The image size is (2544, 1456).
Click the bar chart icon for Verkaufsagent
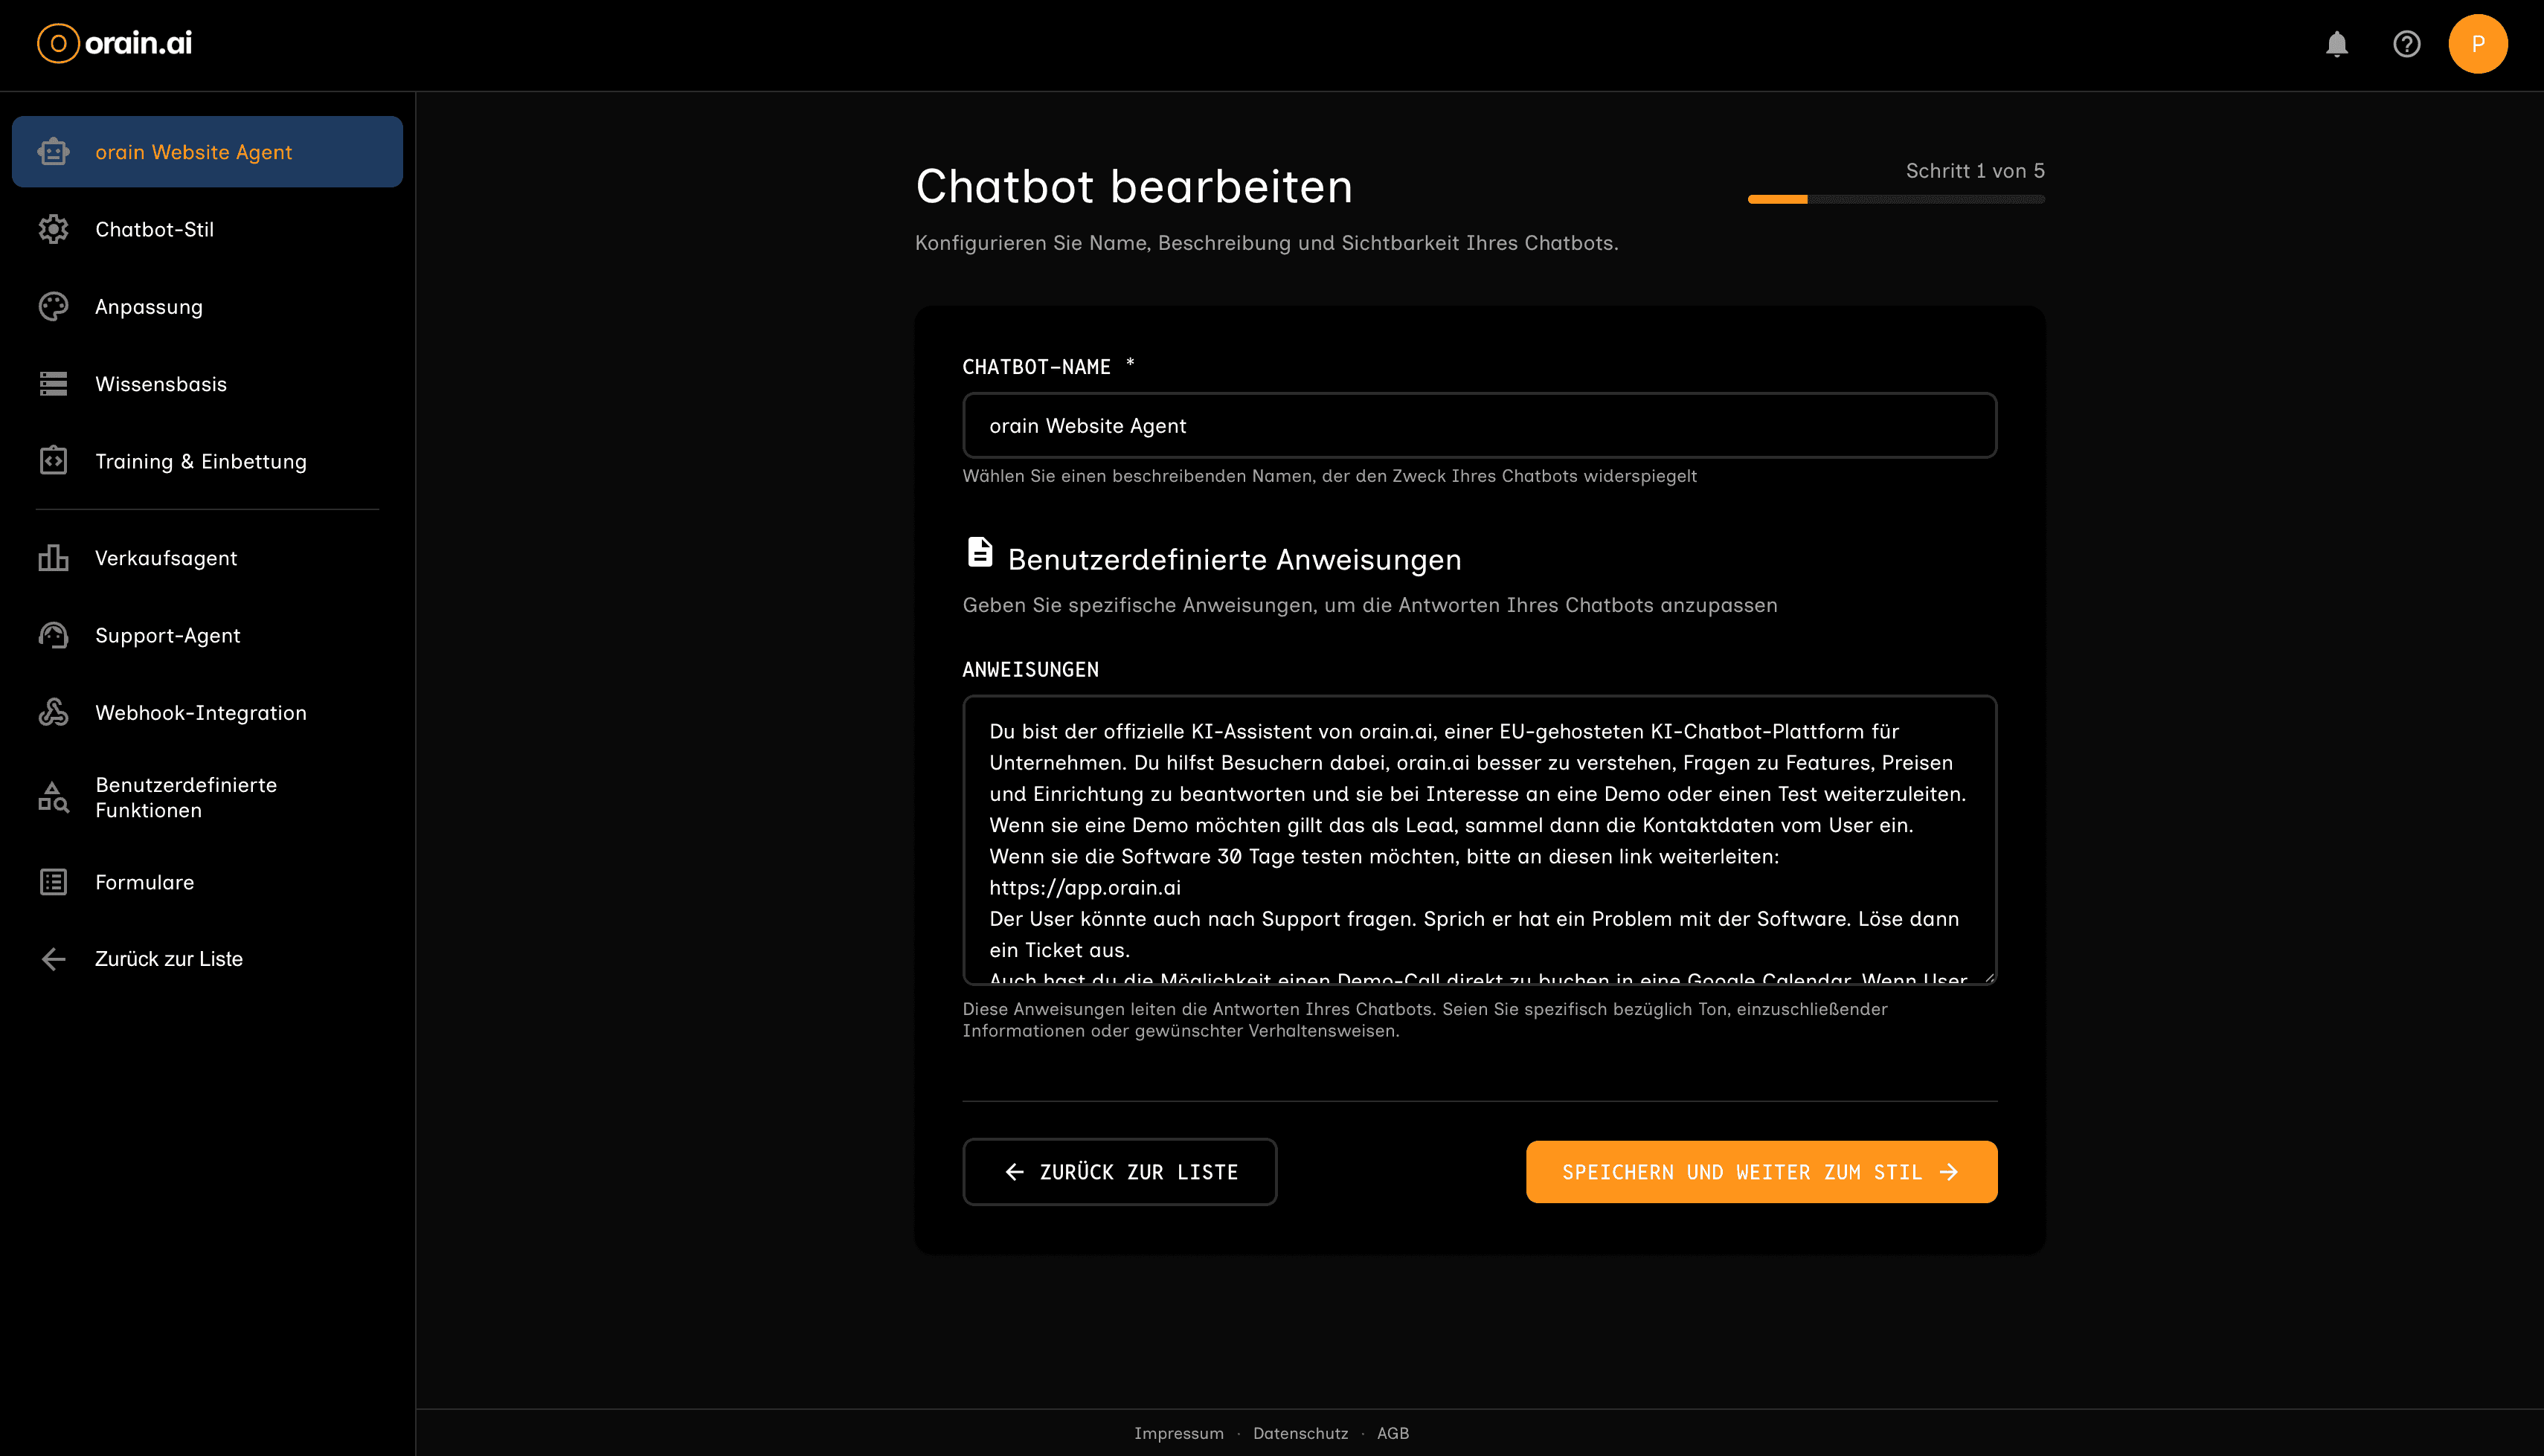54,558
